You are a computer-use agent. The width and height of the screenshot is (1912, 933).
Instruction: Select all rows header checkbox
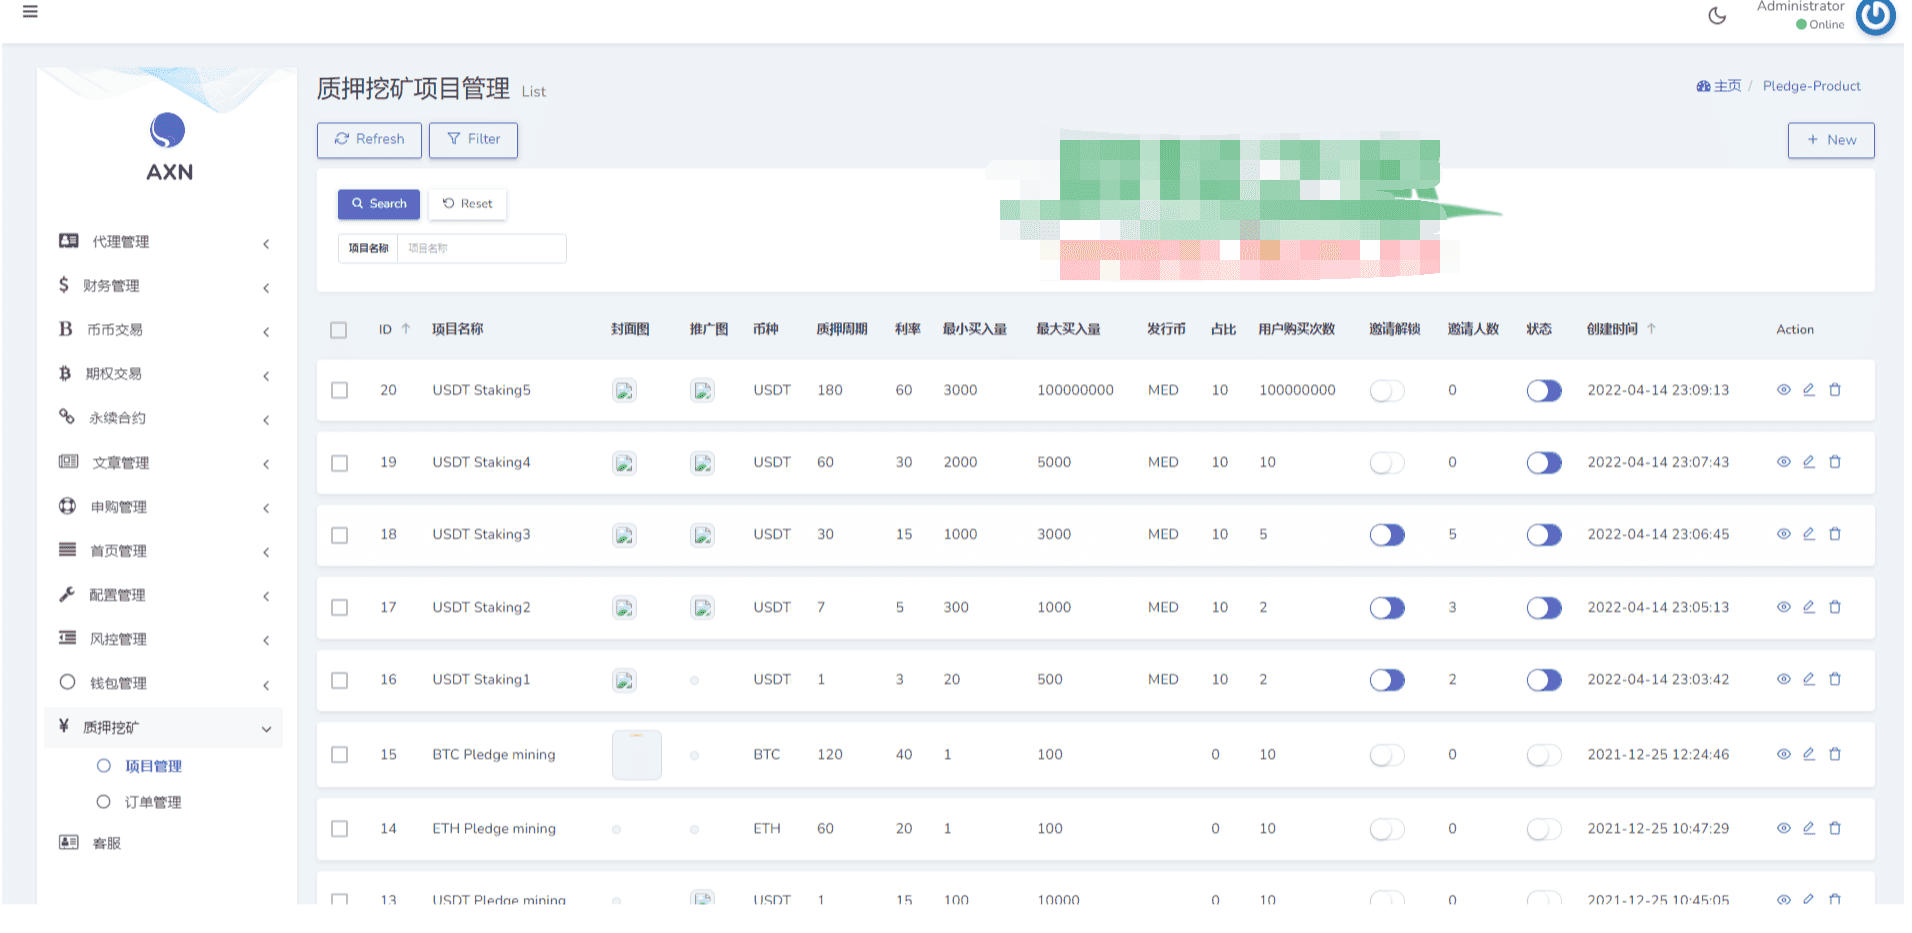(x=339, y=330)
